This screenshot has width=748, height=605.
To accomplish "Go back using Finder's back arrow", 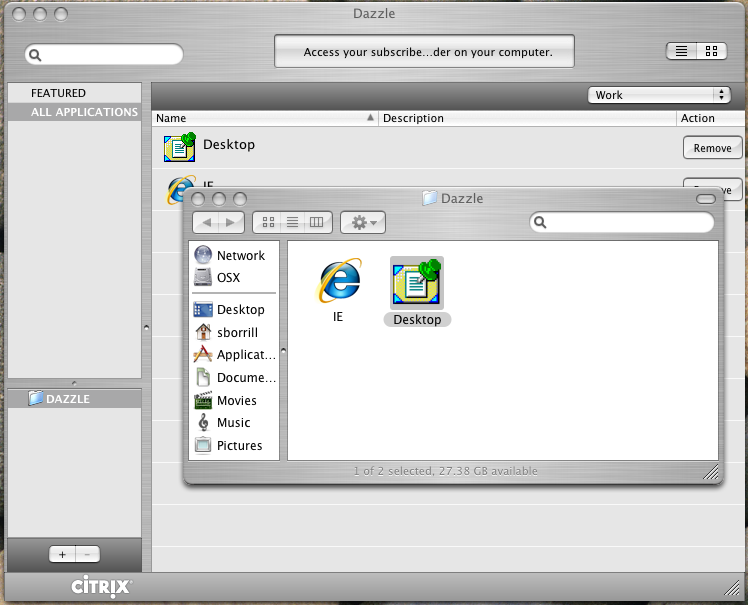I will pos(206,222).
